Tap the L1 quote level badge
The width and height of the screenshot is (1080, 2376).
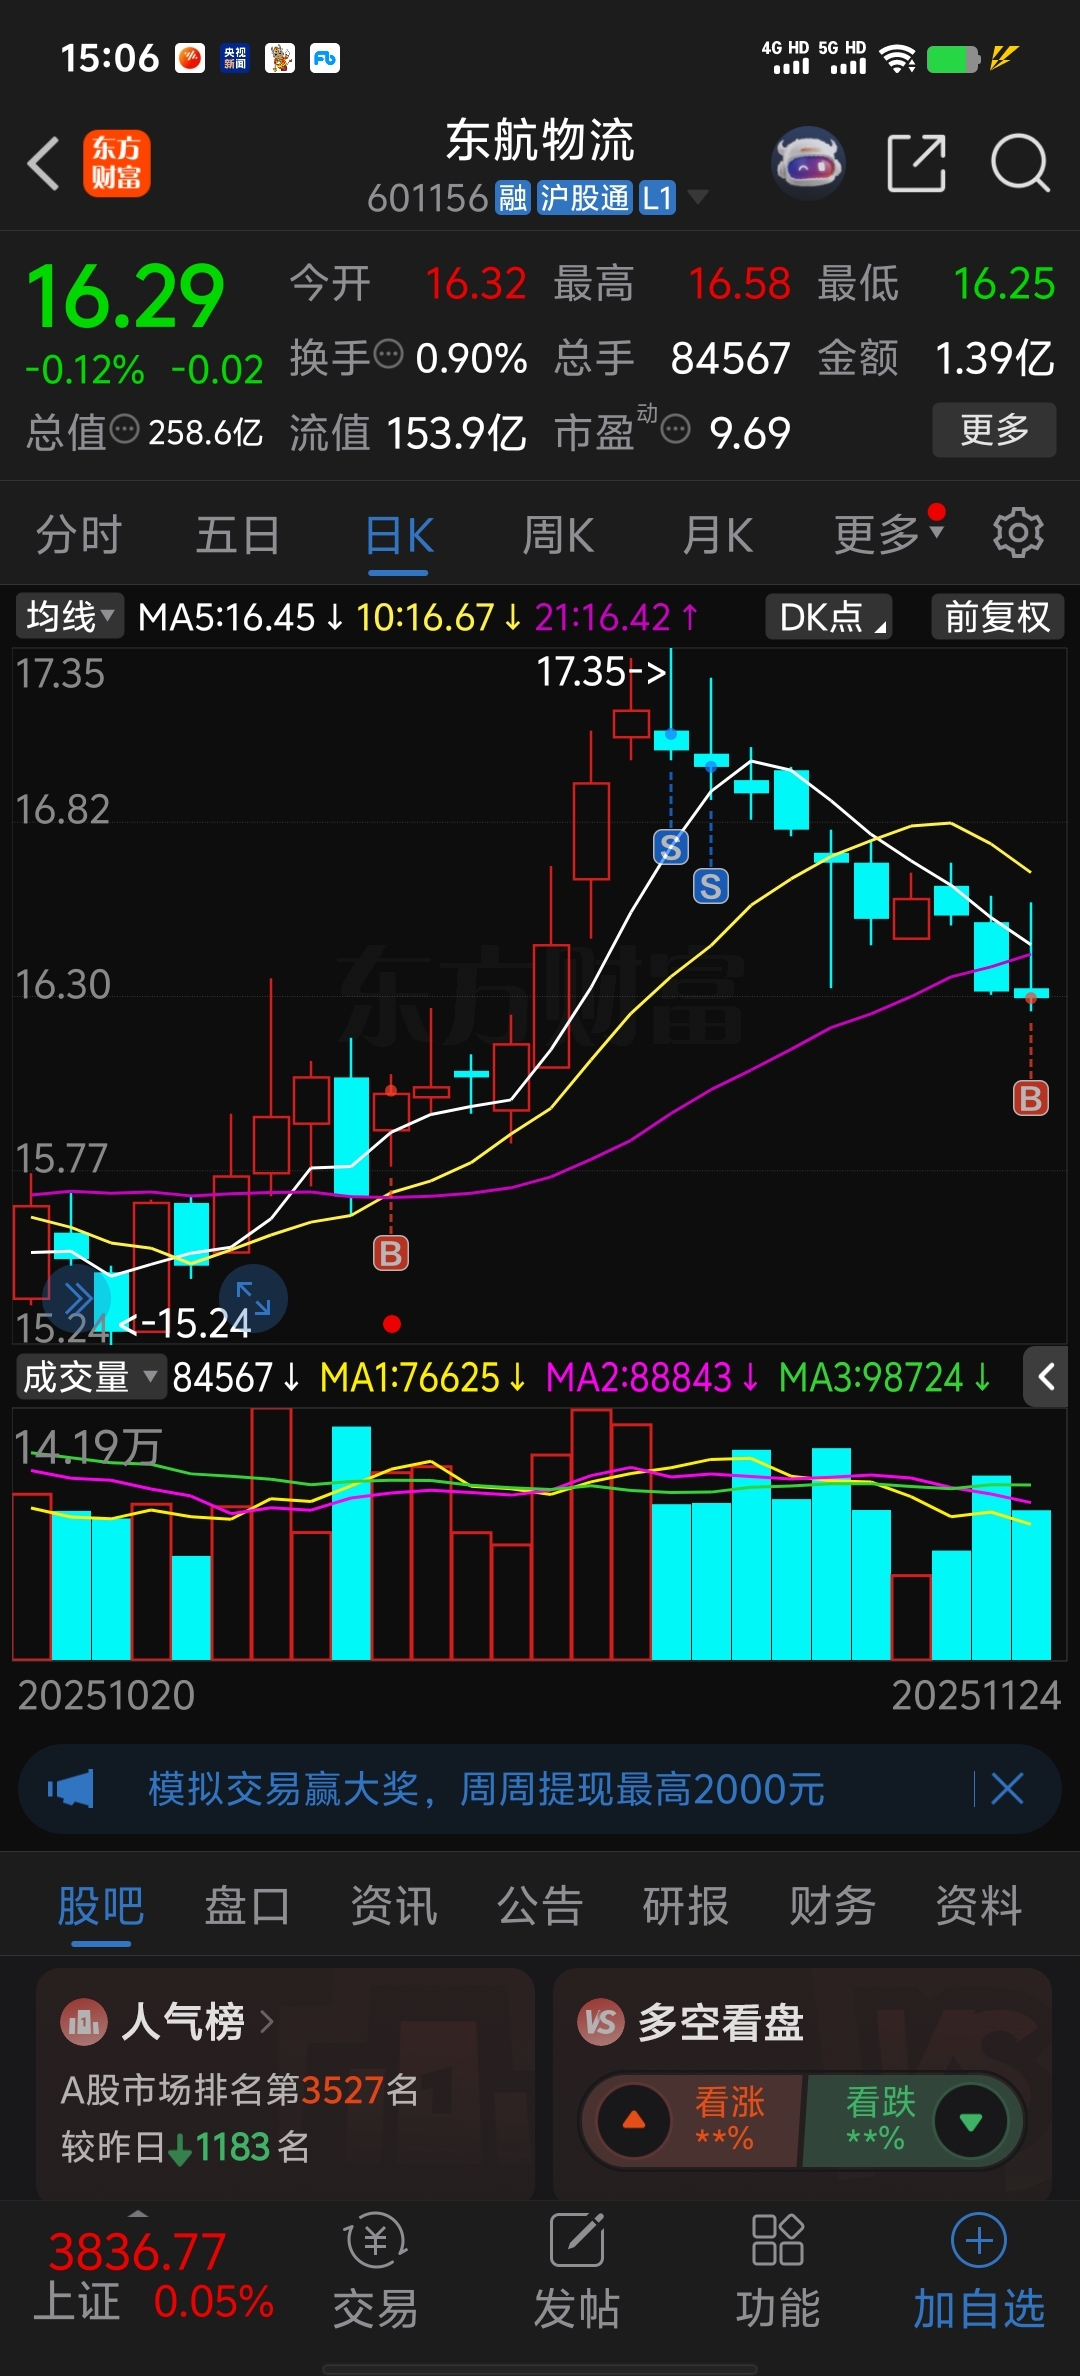(x=657, y=197)
